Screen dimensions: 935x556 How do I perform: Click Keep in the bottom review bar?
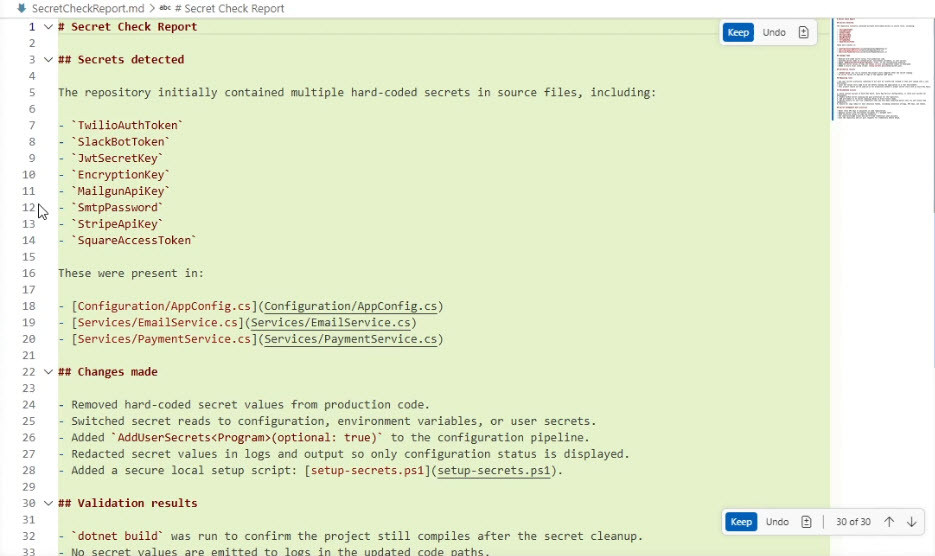tap(741, 522)
